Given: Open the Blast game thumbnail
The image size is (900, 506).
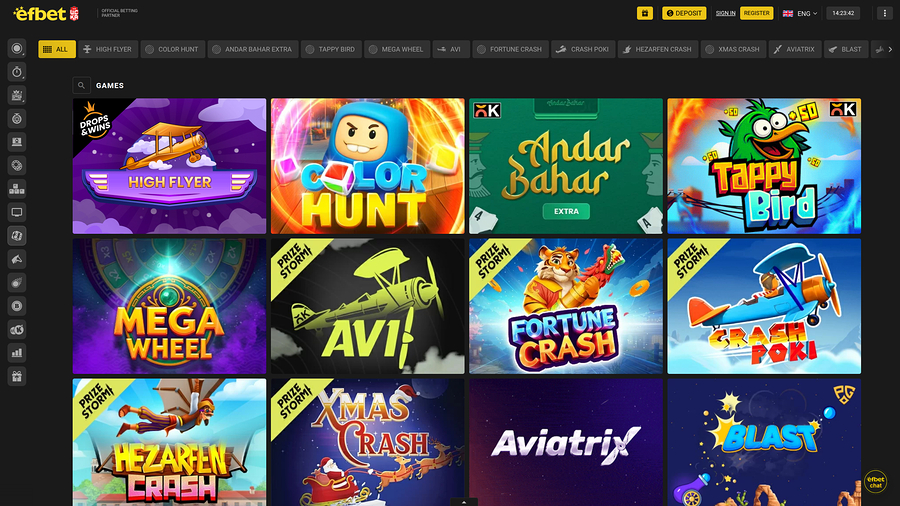Looking at the screenshot, I should coord(764,442).
